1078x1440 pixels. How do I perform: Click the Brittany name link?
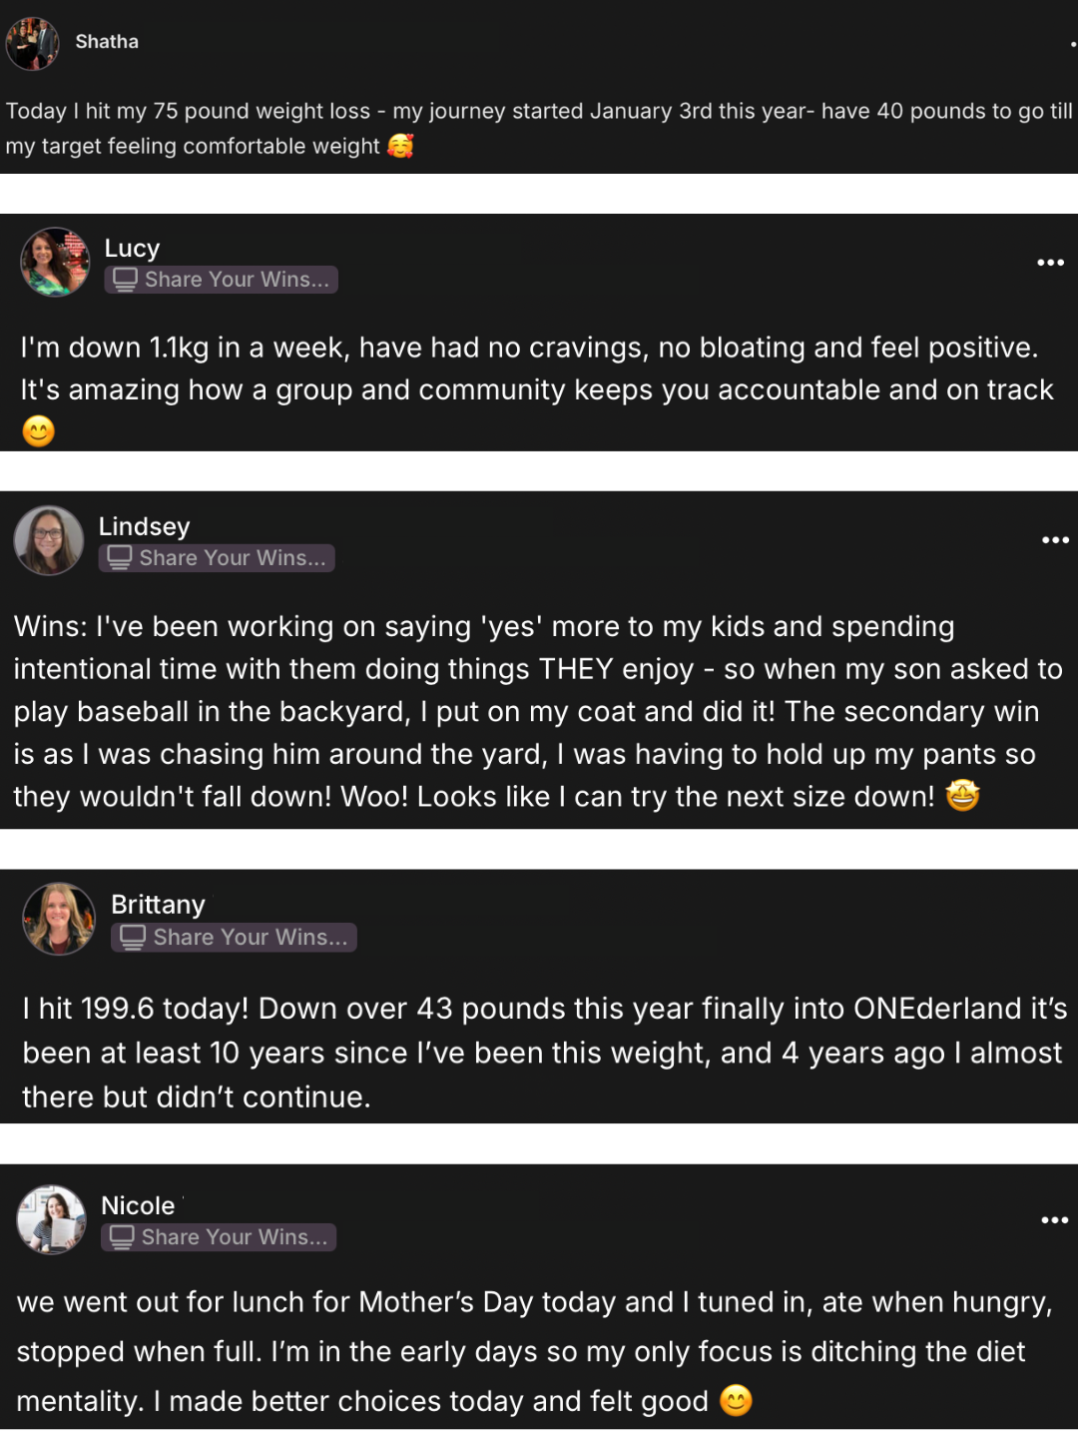tap(158, 904)
